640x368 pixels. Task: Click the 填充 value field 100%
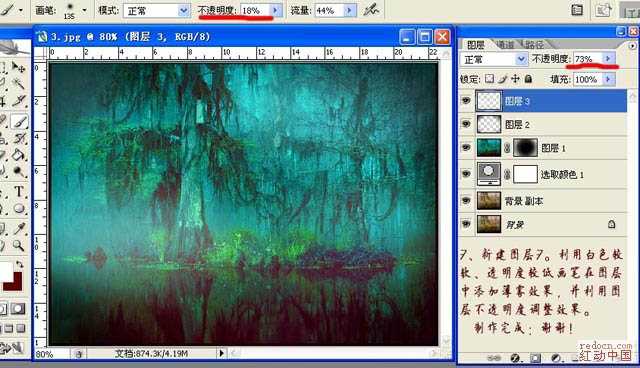pos(588,79)
